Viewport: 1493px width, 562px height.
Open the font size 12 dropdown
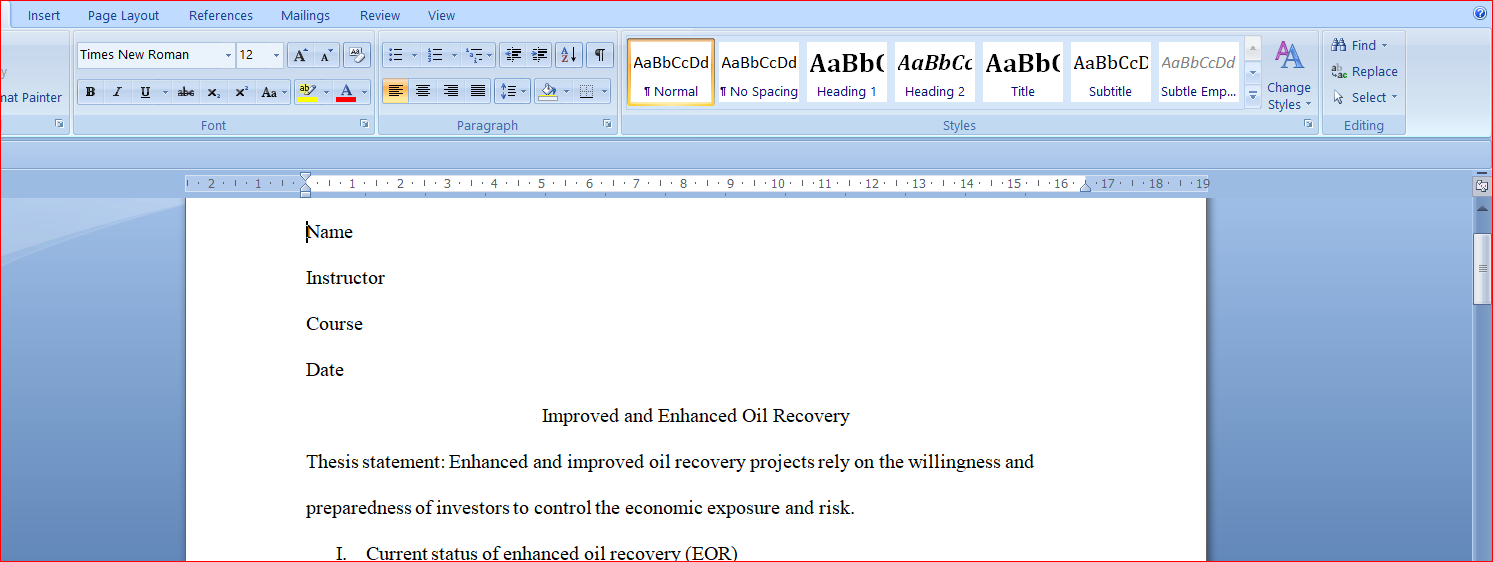tap(276, 55)
